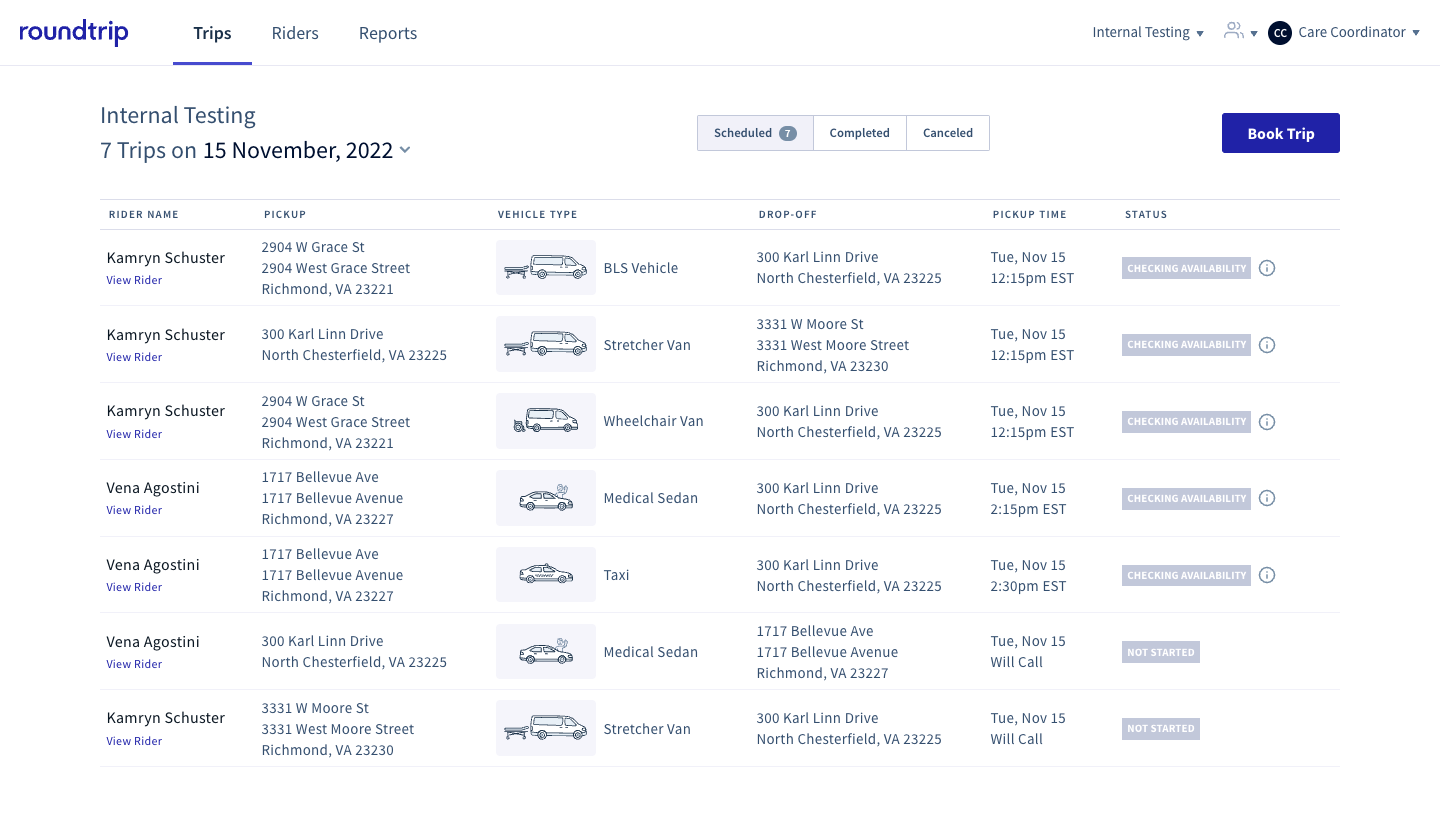View Rider for 2:15pm Medical Sedan trip

pyautogui.click(x=134, y=510)
